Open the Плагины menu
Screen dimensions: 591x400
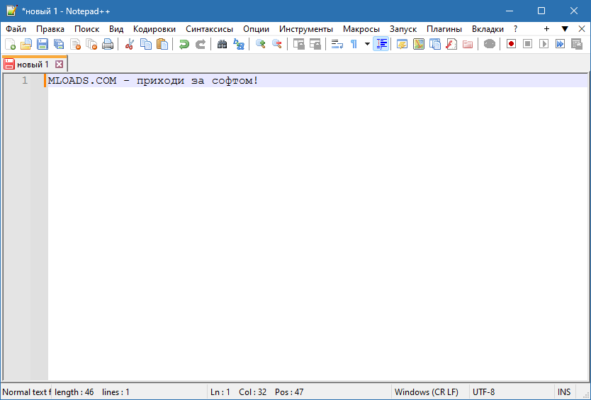point(444,29)
